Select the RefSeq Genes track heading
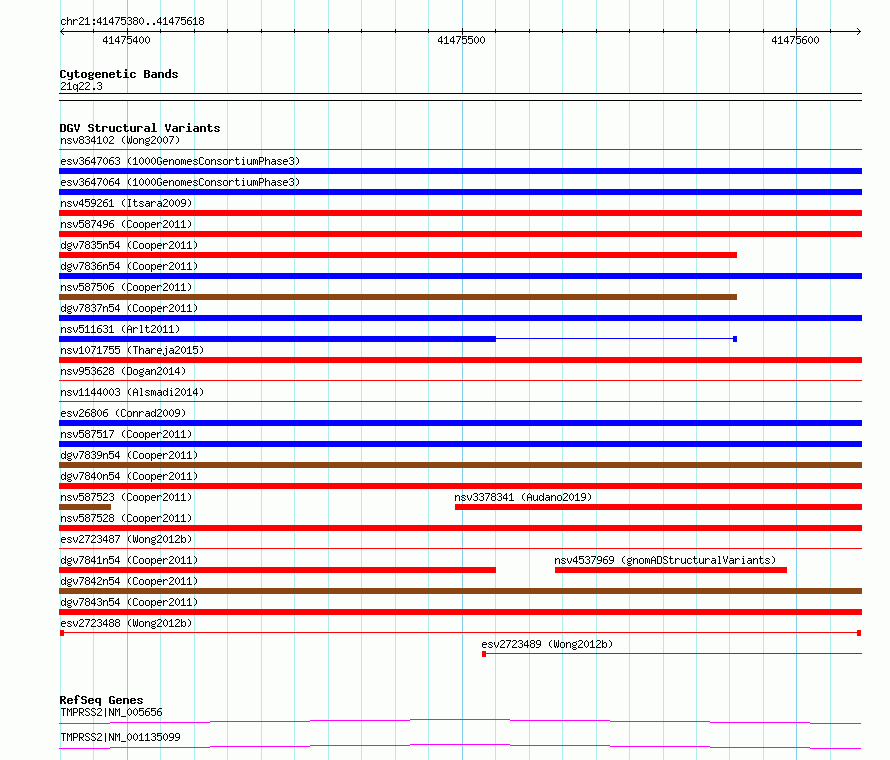This screenshot has height=760, width=890. pos(101,700)
